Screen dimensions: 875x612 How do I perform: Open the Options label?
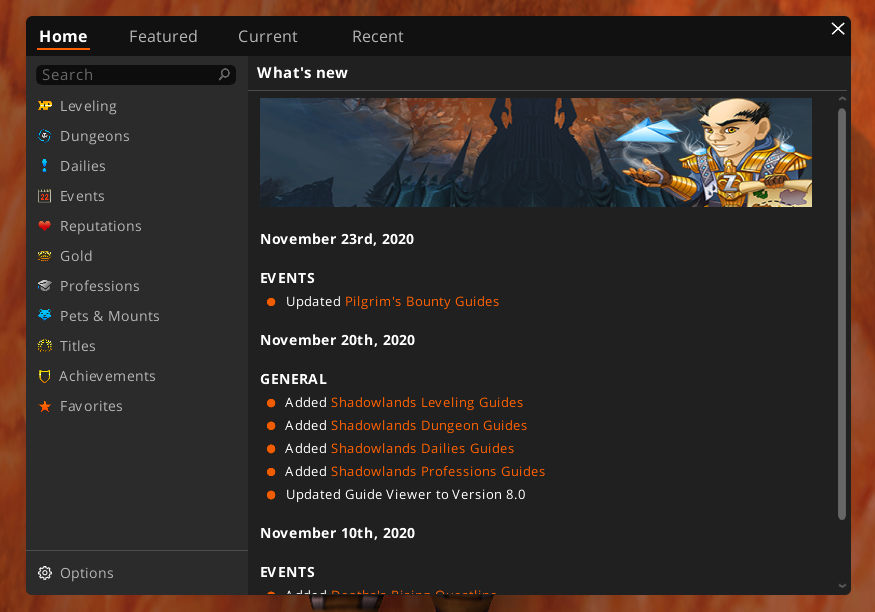86,573
